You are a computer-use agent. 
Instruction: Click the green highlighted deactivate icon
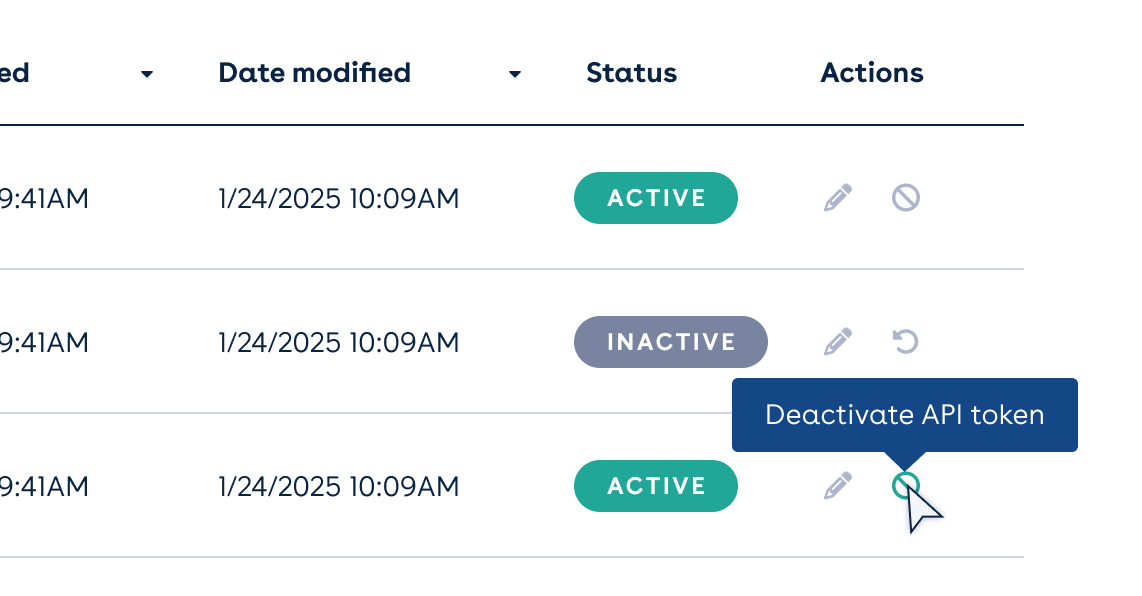[905, 485]
